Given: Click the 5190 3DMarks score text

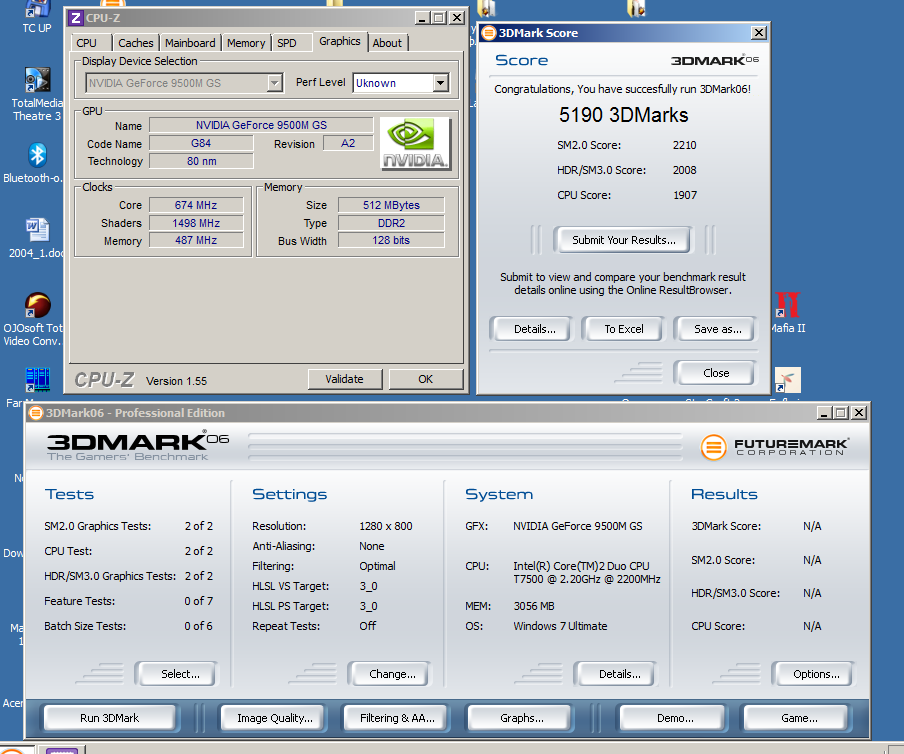Looking at the screenshot, I should click(x=623, y=115).
